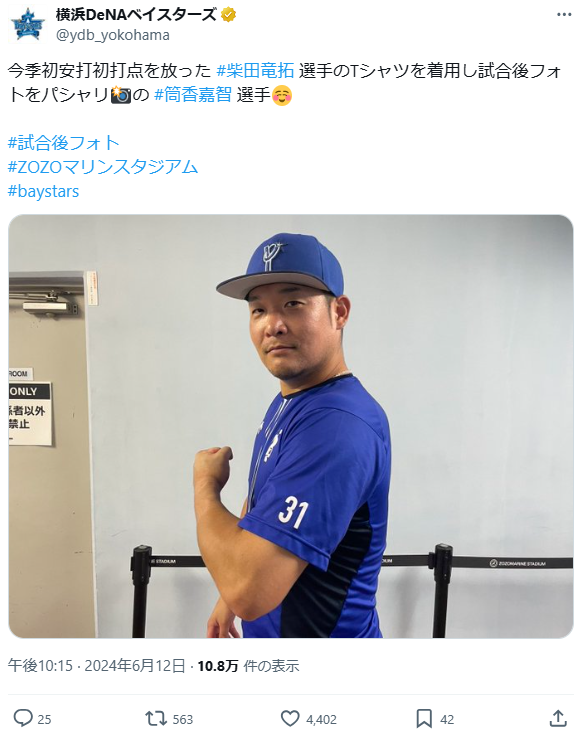This screenshot has width=583, height=741.
Task: Click the 4,402 likes count
Action: pyautogui.click(x=321, y=719)
